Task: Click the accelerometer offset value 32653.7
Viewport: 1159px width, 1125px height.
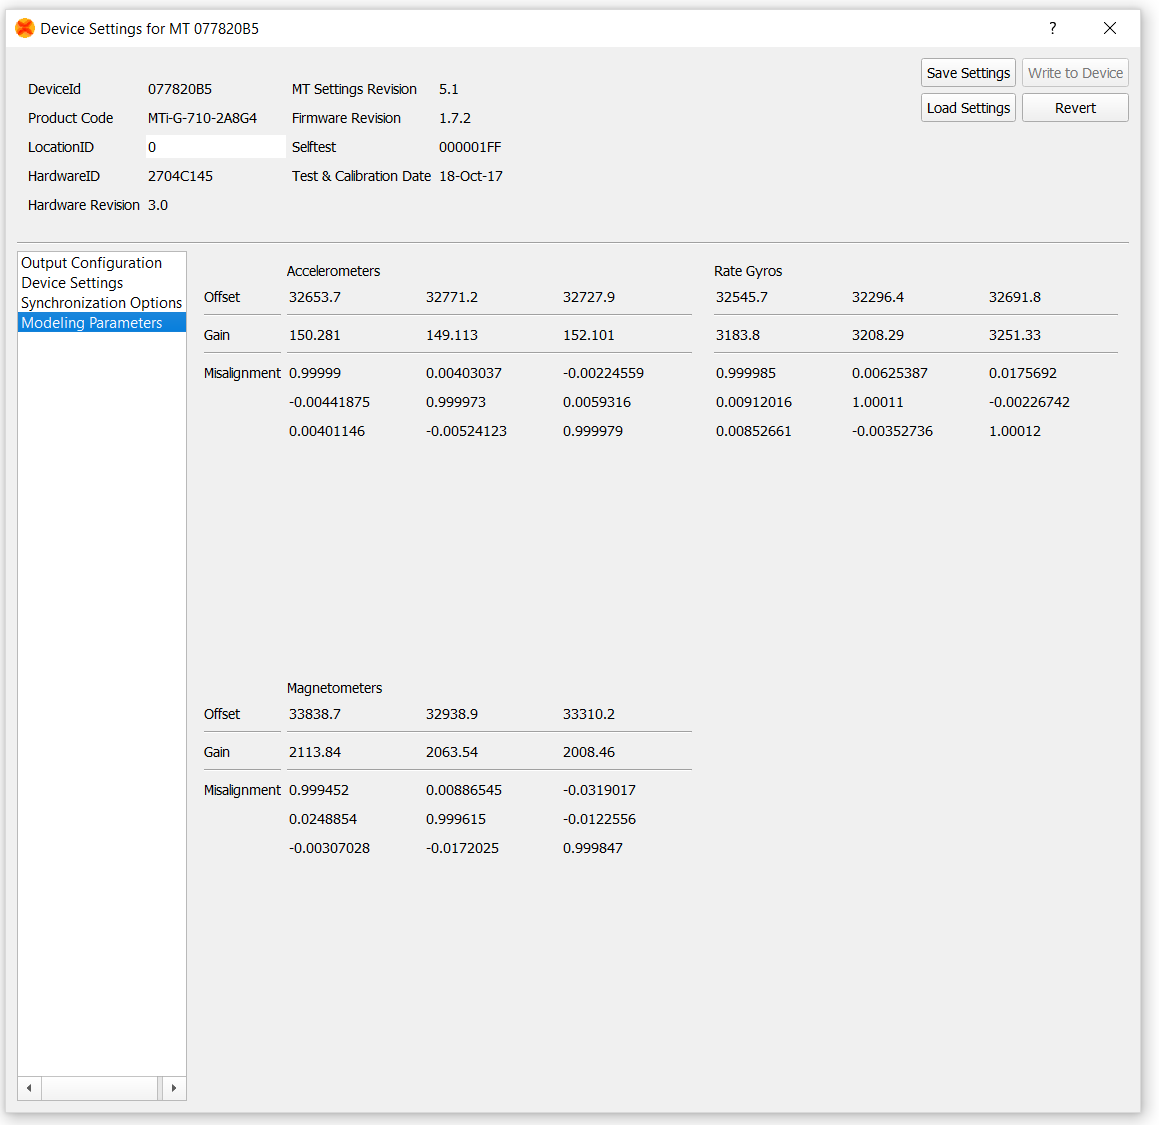Action: click(x=315, y=297)
